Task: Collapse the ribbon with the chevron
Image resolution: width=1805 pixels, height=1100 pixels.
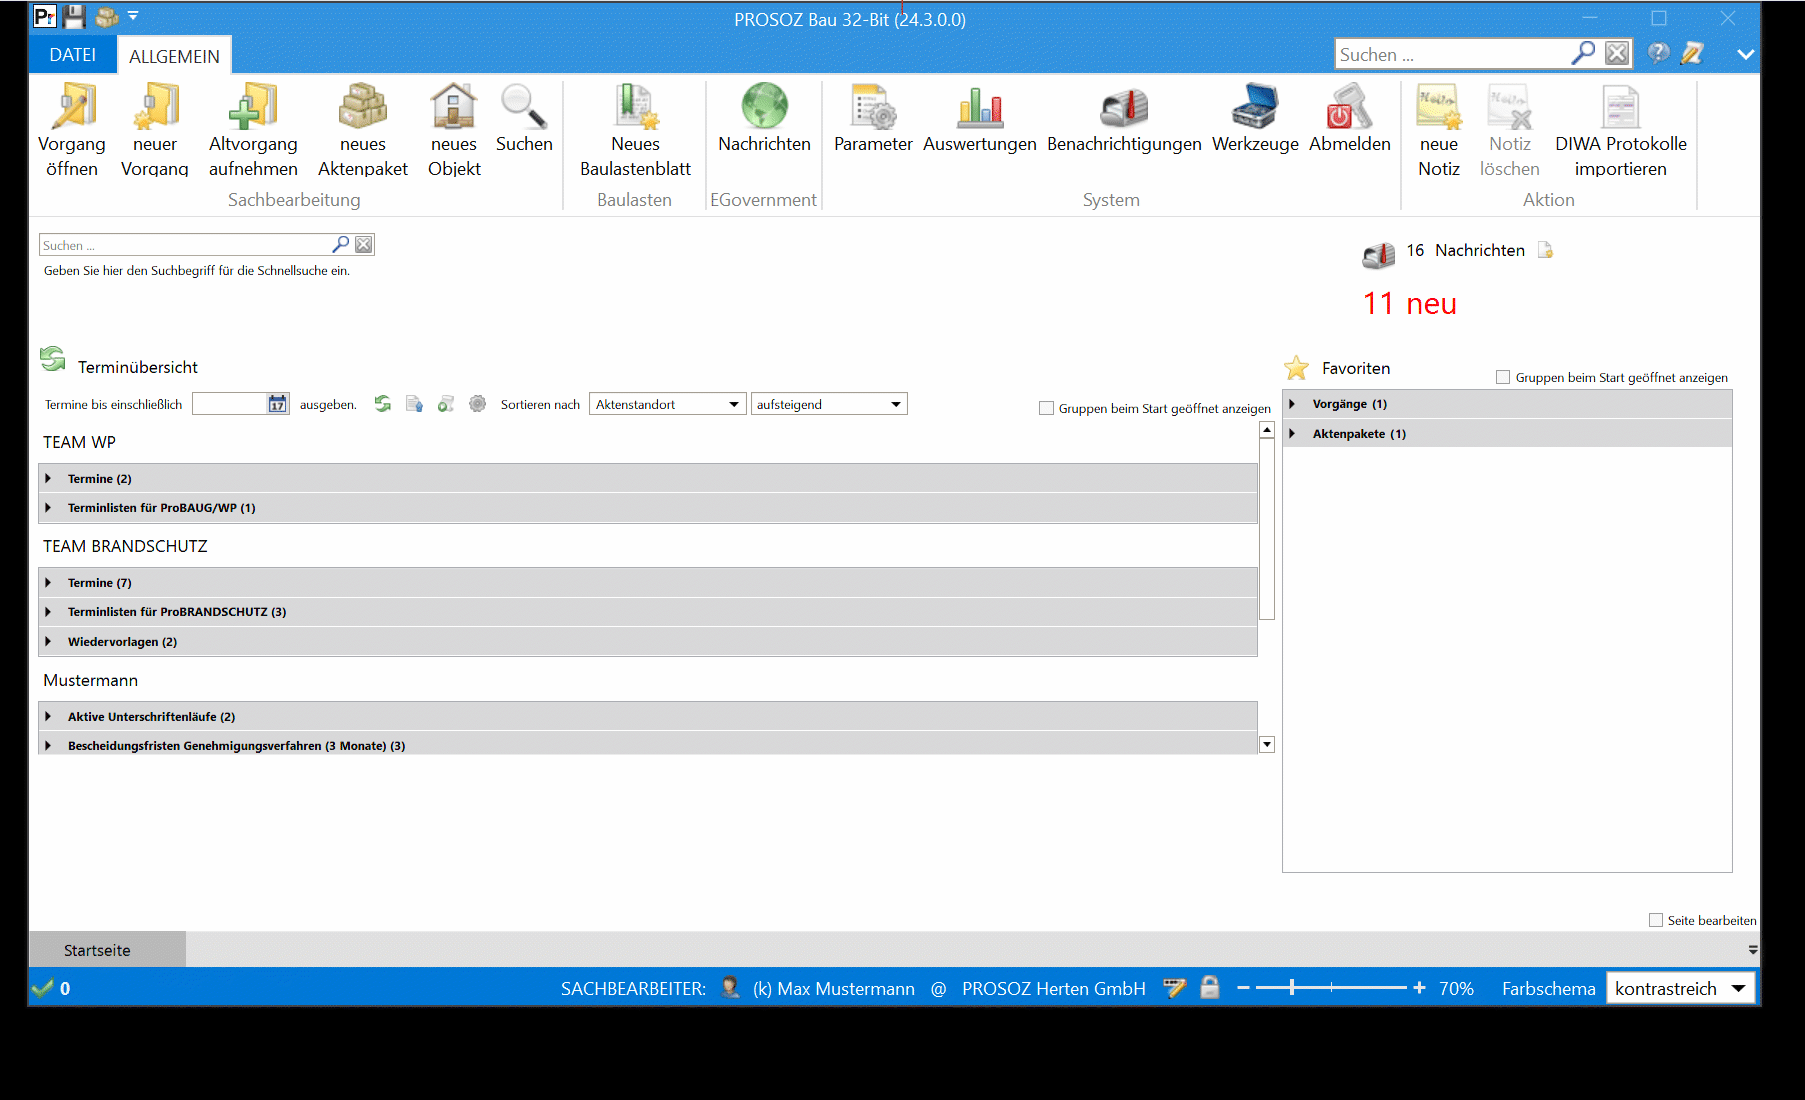Action: tap(1746, 54)
